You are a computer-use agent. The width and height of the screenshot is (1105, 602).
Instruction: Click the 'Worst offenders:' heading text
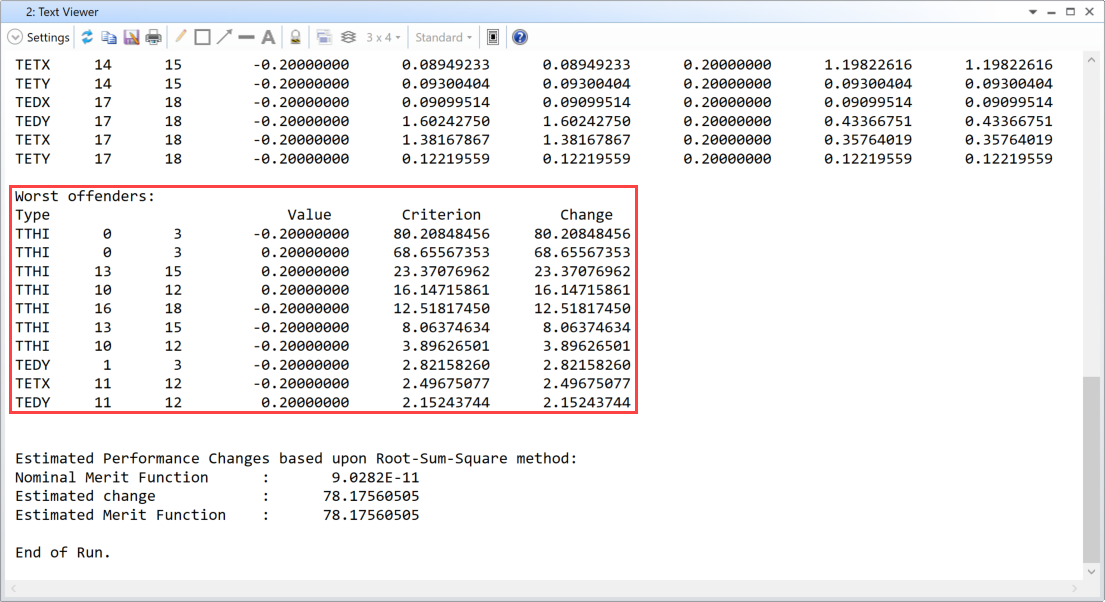coord(85,196)
